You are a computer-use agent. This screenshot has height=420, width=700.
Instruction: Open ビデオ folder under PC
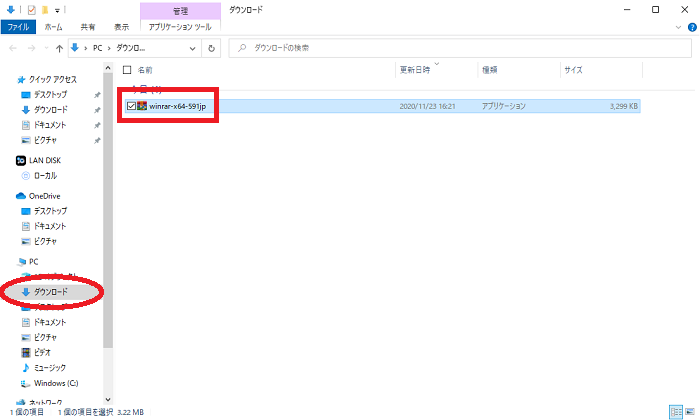(x=42, y=353)
